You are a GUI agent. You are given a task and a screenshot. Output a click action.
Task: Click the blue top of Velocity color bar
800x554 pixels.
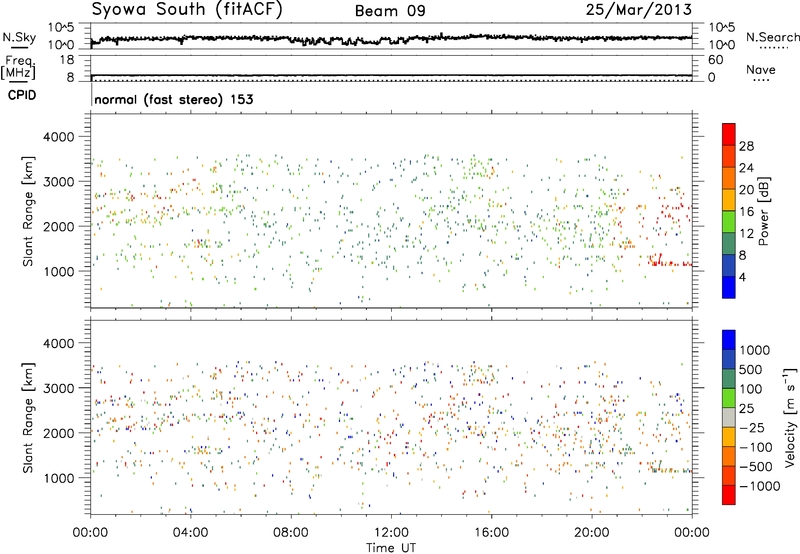click(x=729, y=340)
